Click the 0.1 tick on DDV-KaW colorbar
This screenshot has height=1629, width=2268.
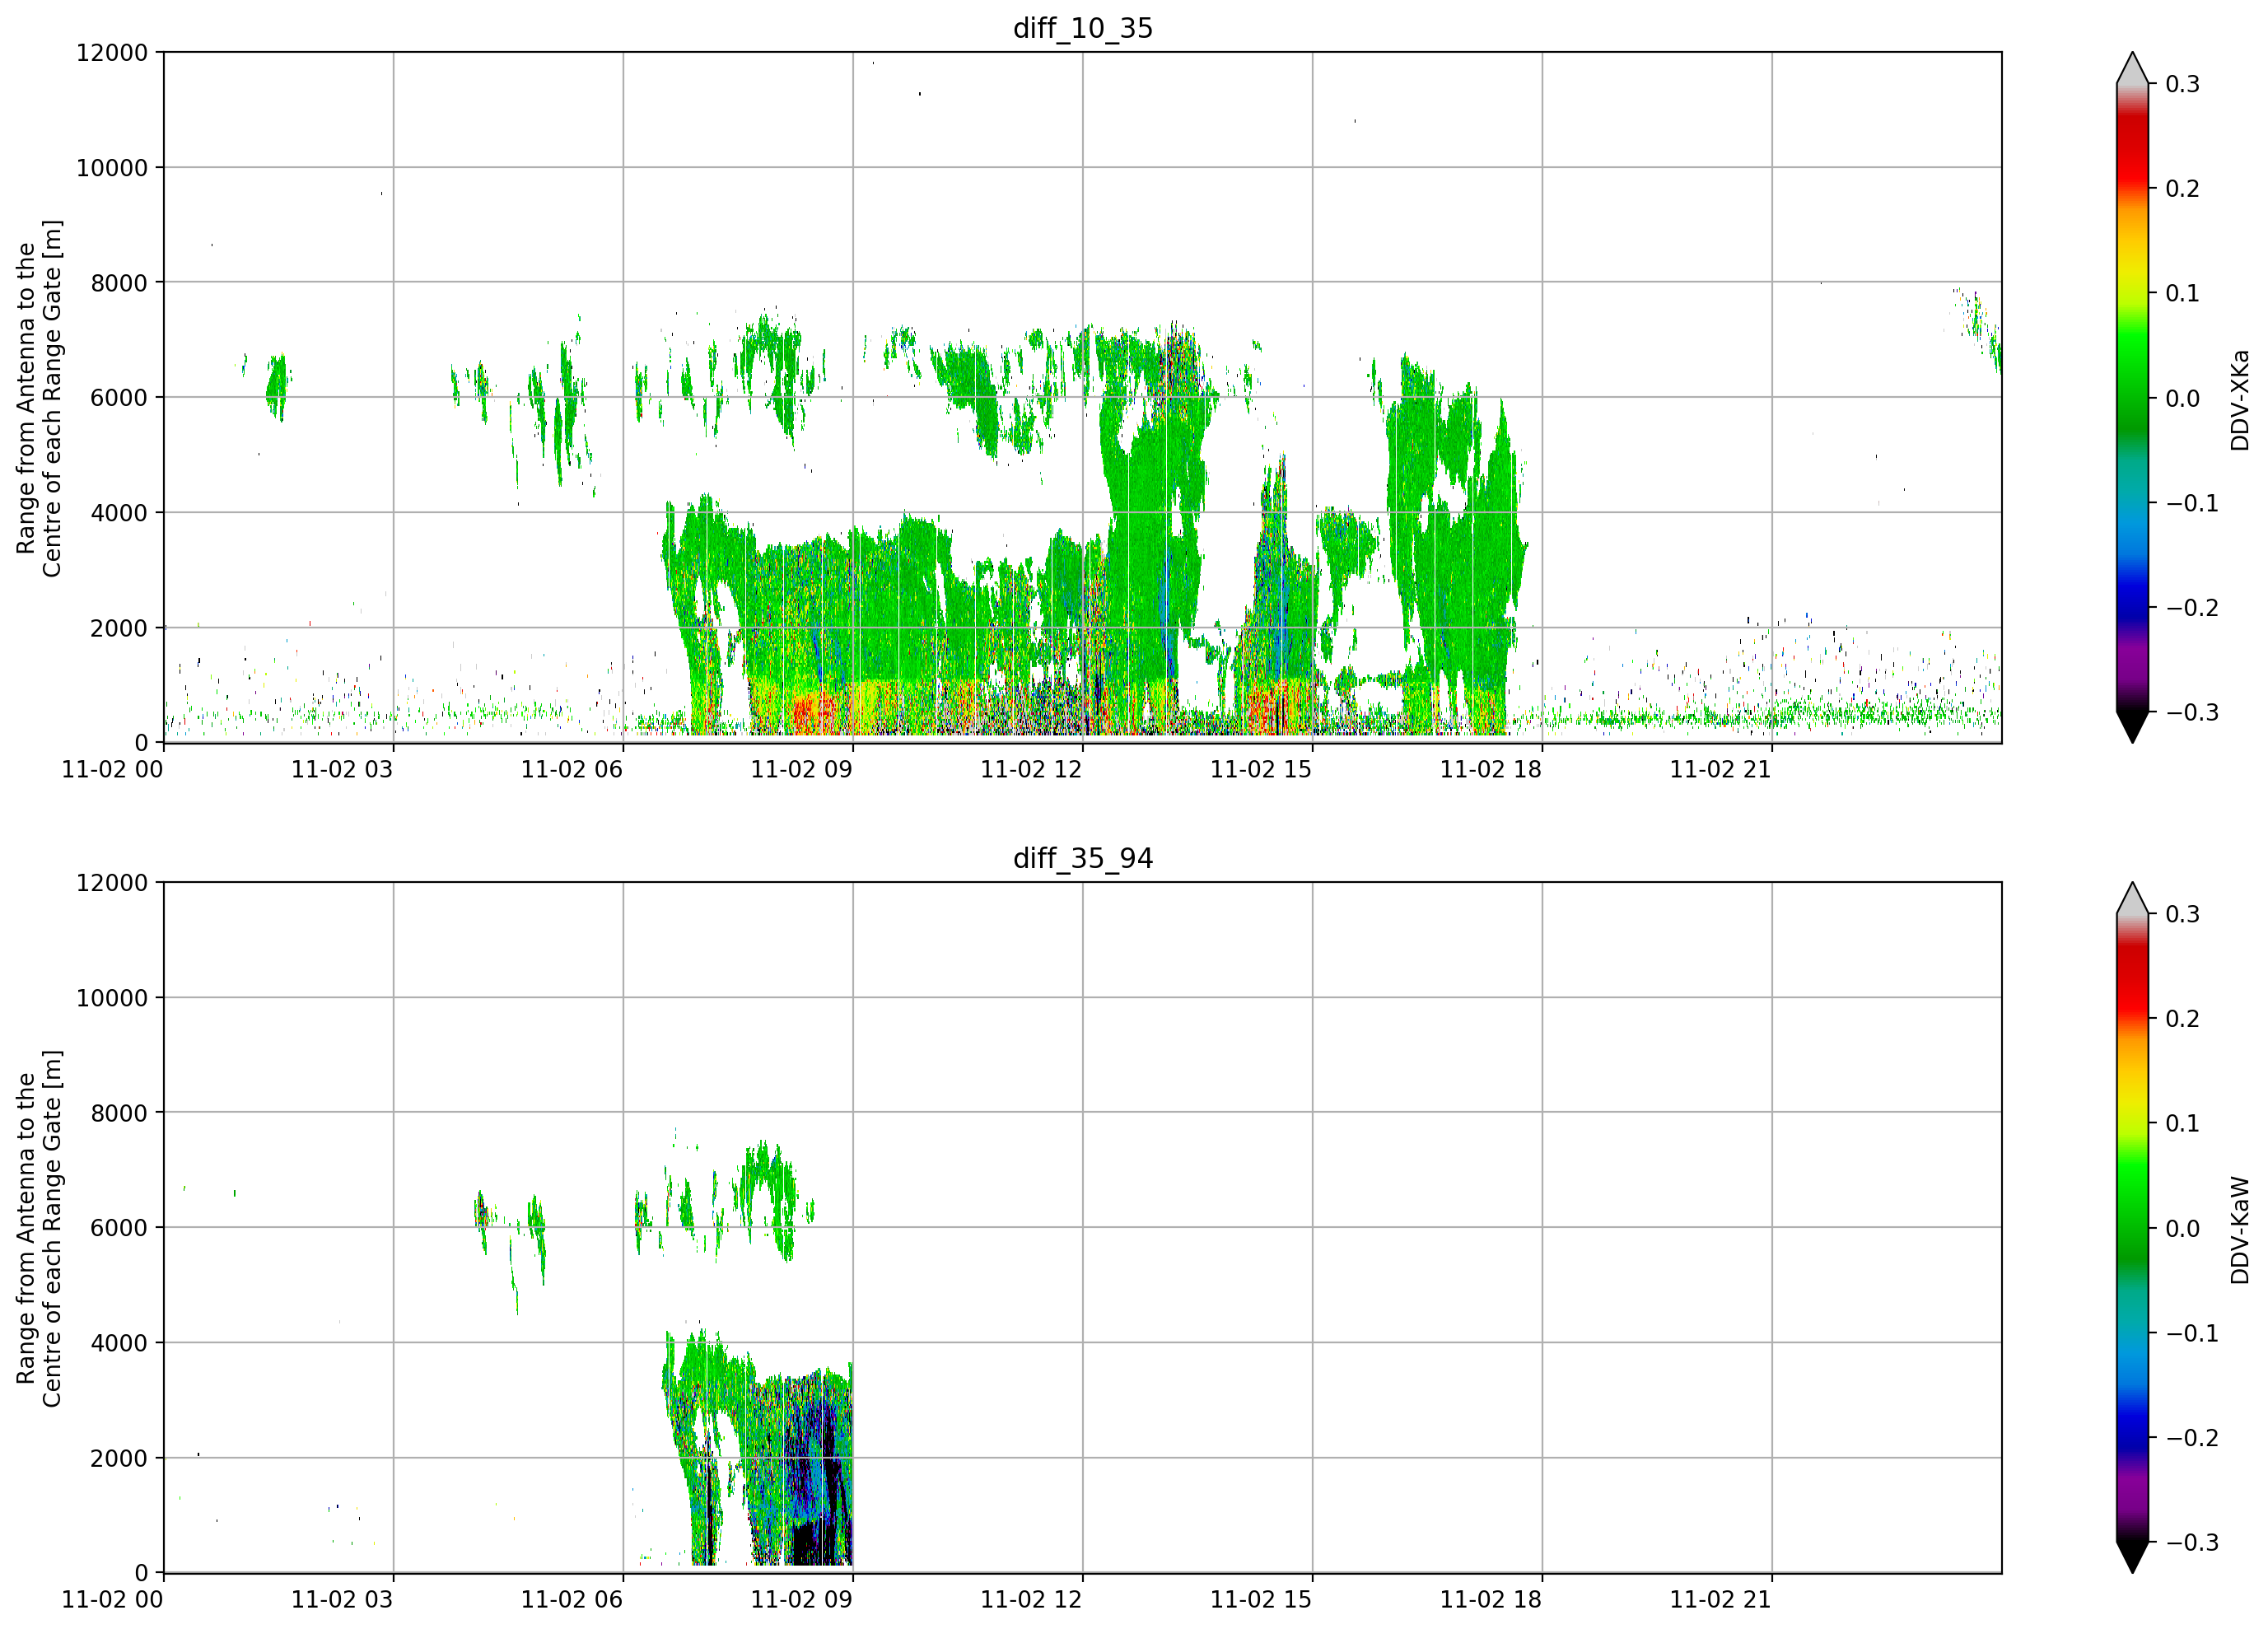point(2183,1124)
